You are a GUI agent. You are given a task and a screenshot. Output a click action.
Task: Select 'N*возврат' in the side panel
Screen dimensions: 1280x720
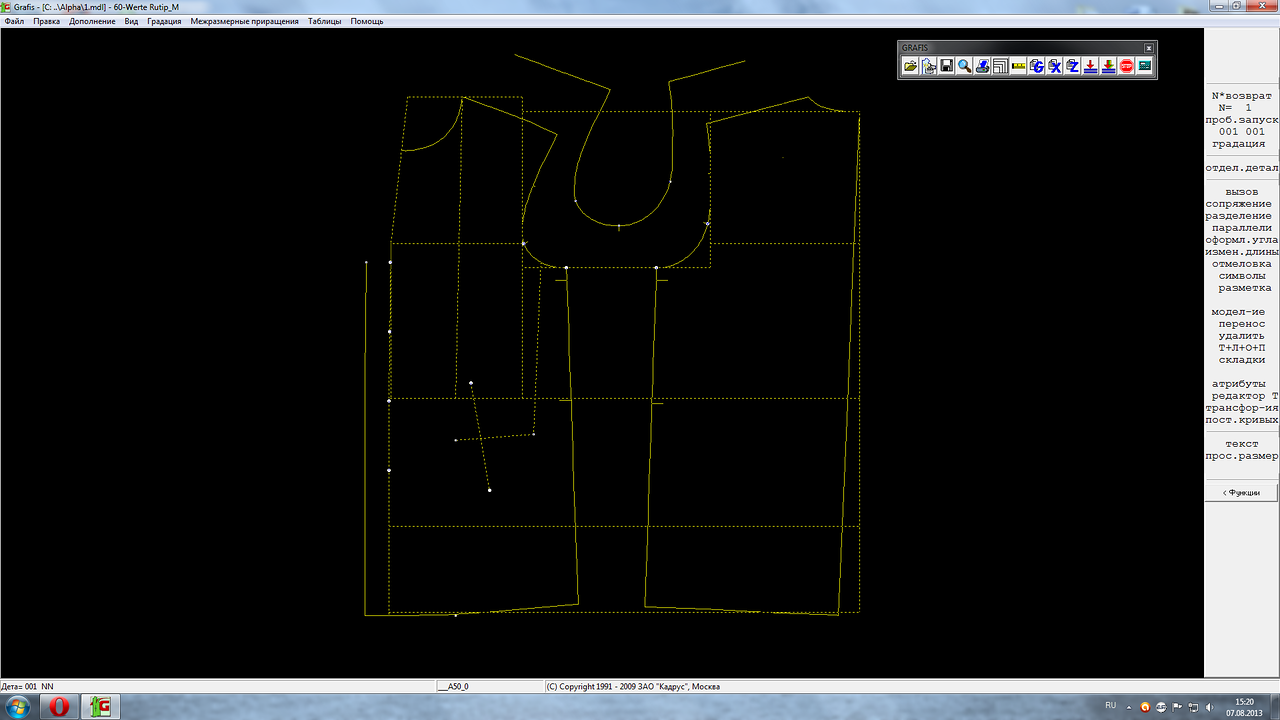(x=1242, y=96)
